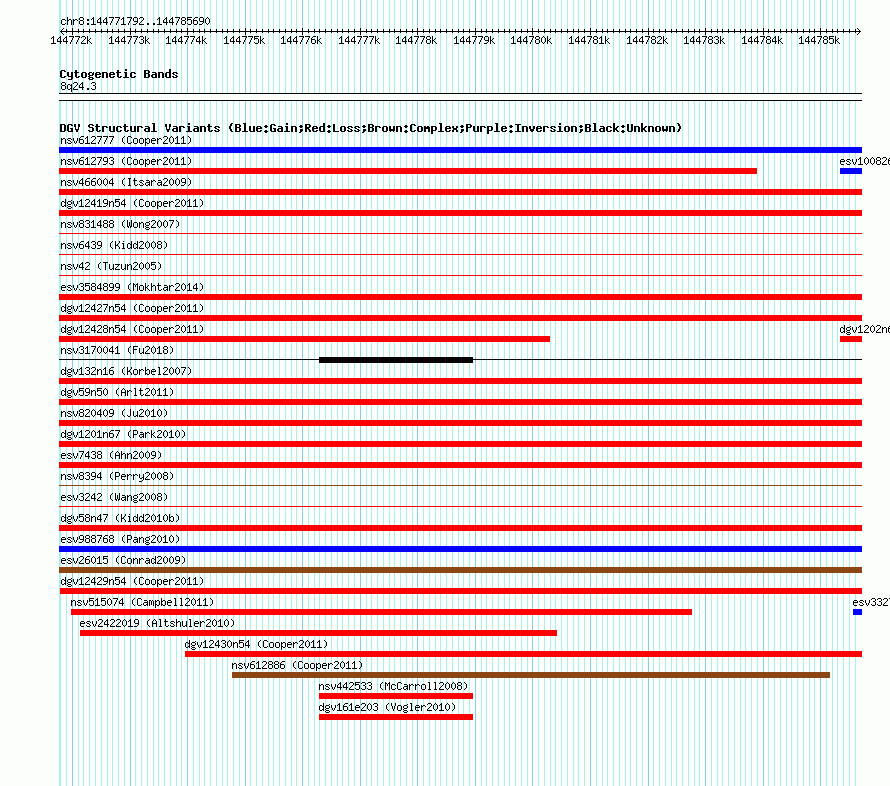Click dgv12428n54 (Cooper2011) label

pos(132,329)
